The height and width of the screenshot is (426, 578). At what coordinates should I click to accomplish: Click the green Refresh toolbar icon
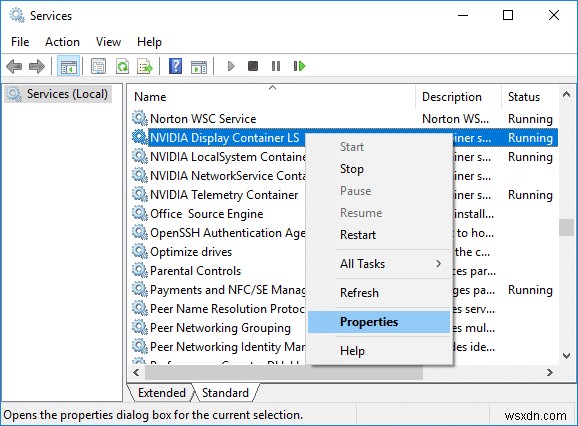pyautogui.click(x=122, y=66)
